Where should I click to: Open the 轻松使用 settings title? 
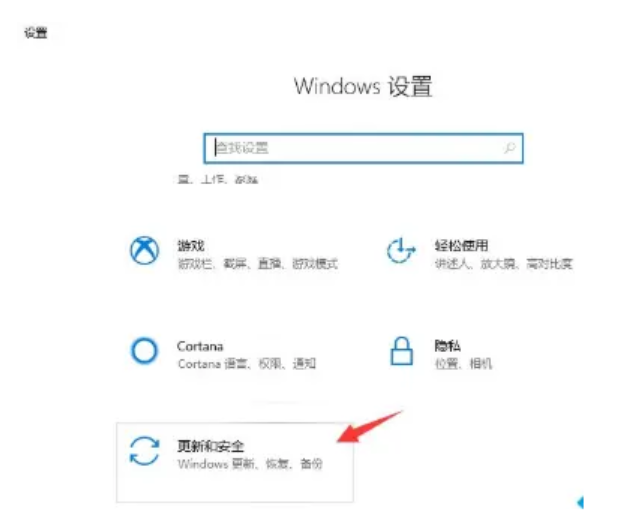[x=462, y=245]
